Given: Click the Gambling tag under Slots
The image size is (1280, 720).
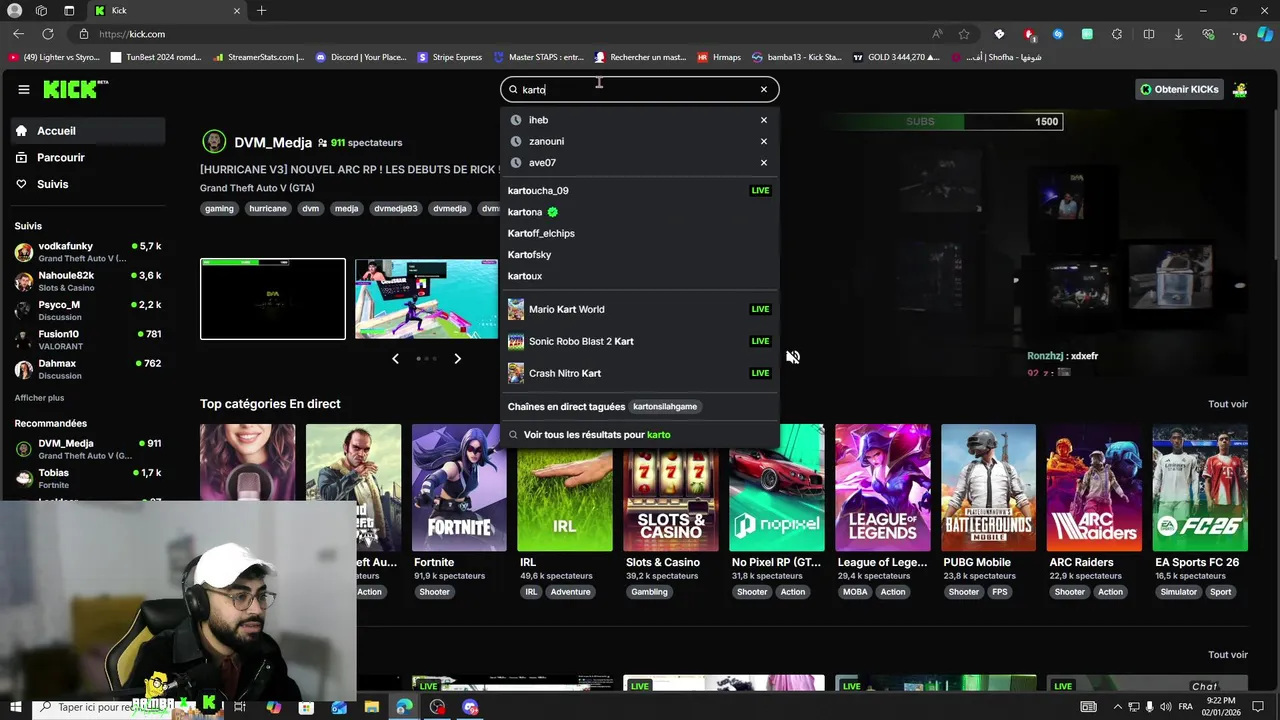Looking at the screenshot, I should tap(649, 592).
